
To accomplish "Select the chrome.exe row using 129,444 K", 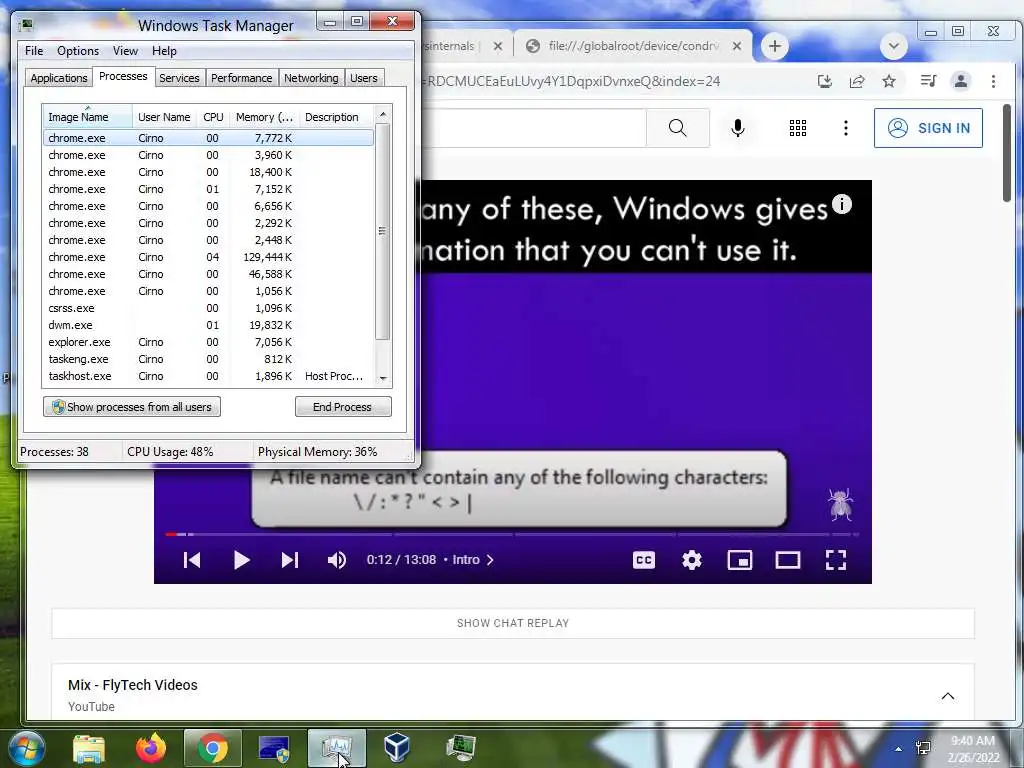I will 208,257.
